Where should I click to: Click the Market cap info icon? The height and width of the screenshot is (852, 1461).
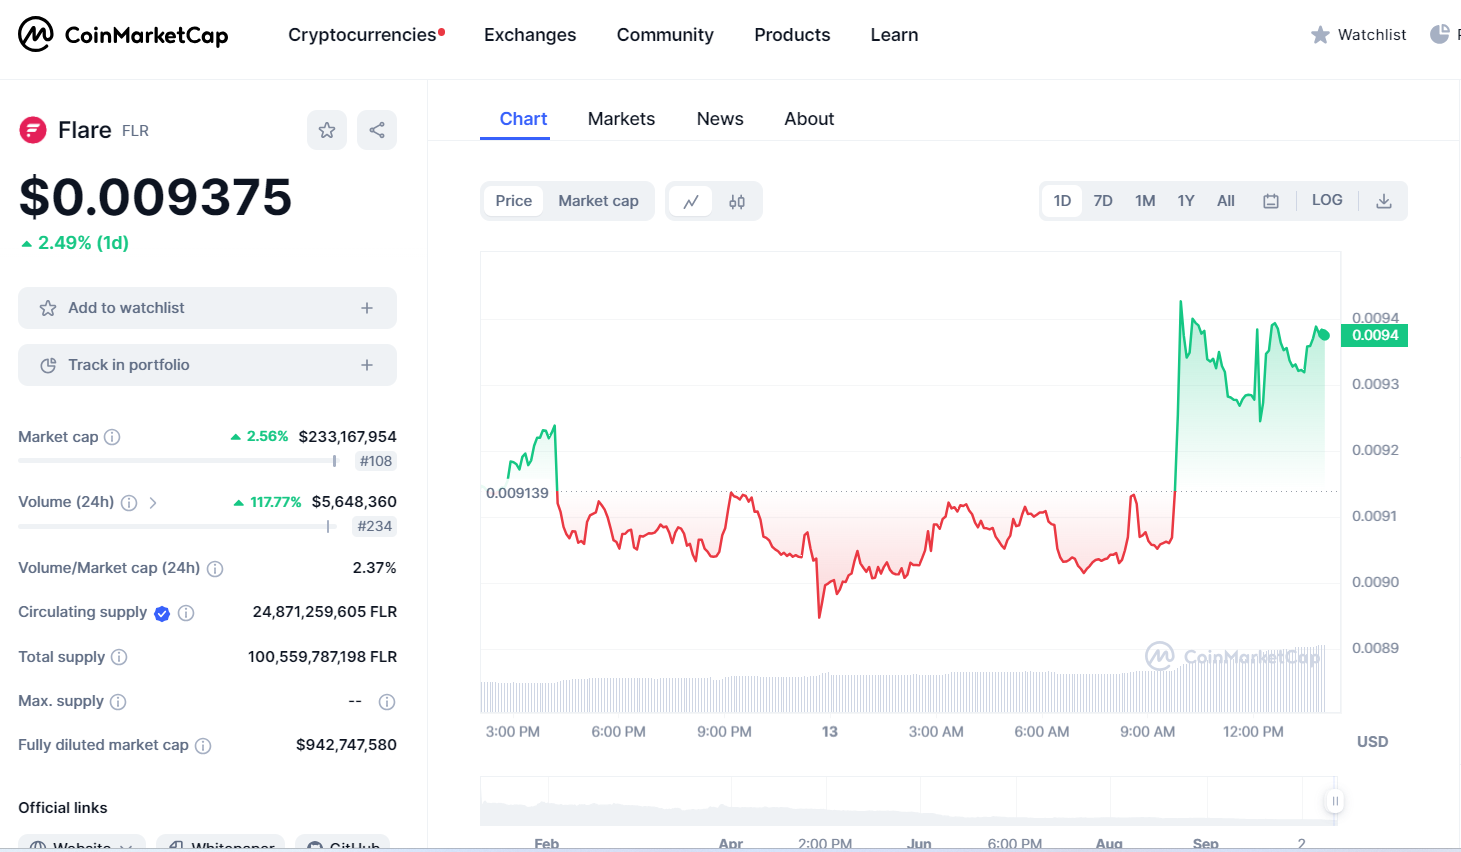coord(112,437)
